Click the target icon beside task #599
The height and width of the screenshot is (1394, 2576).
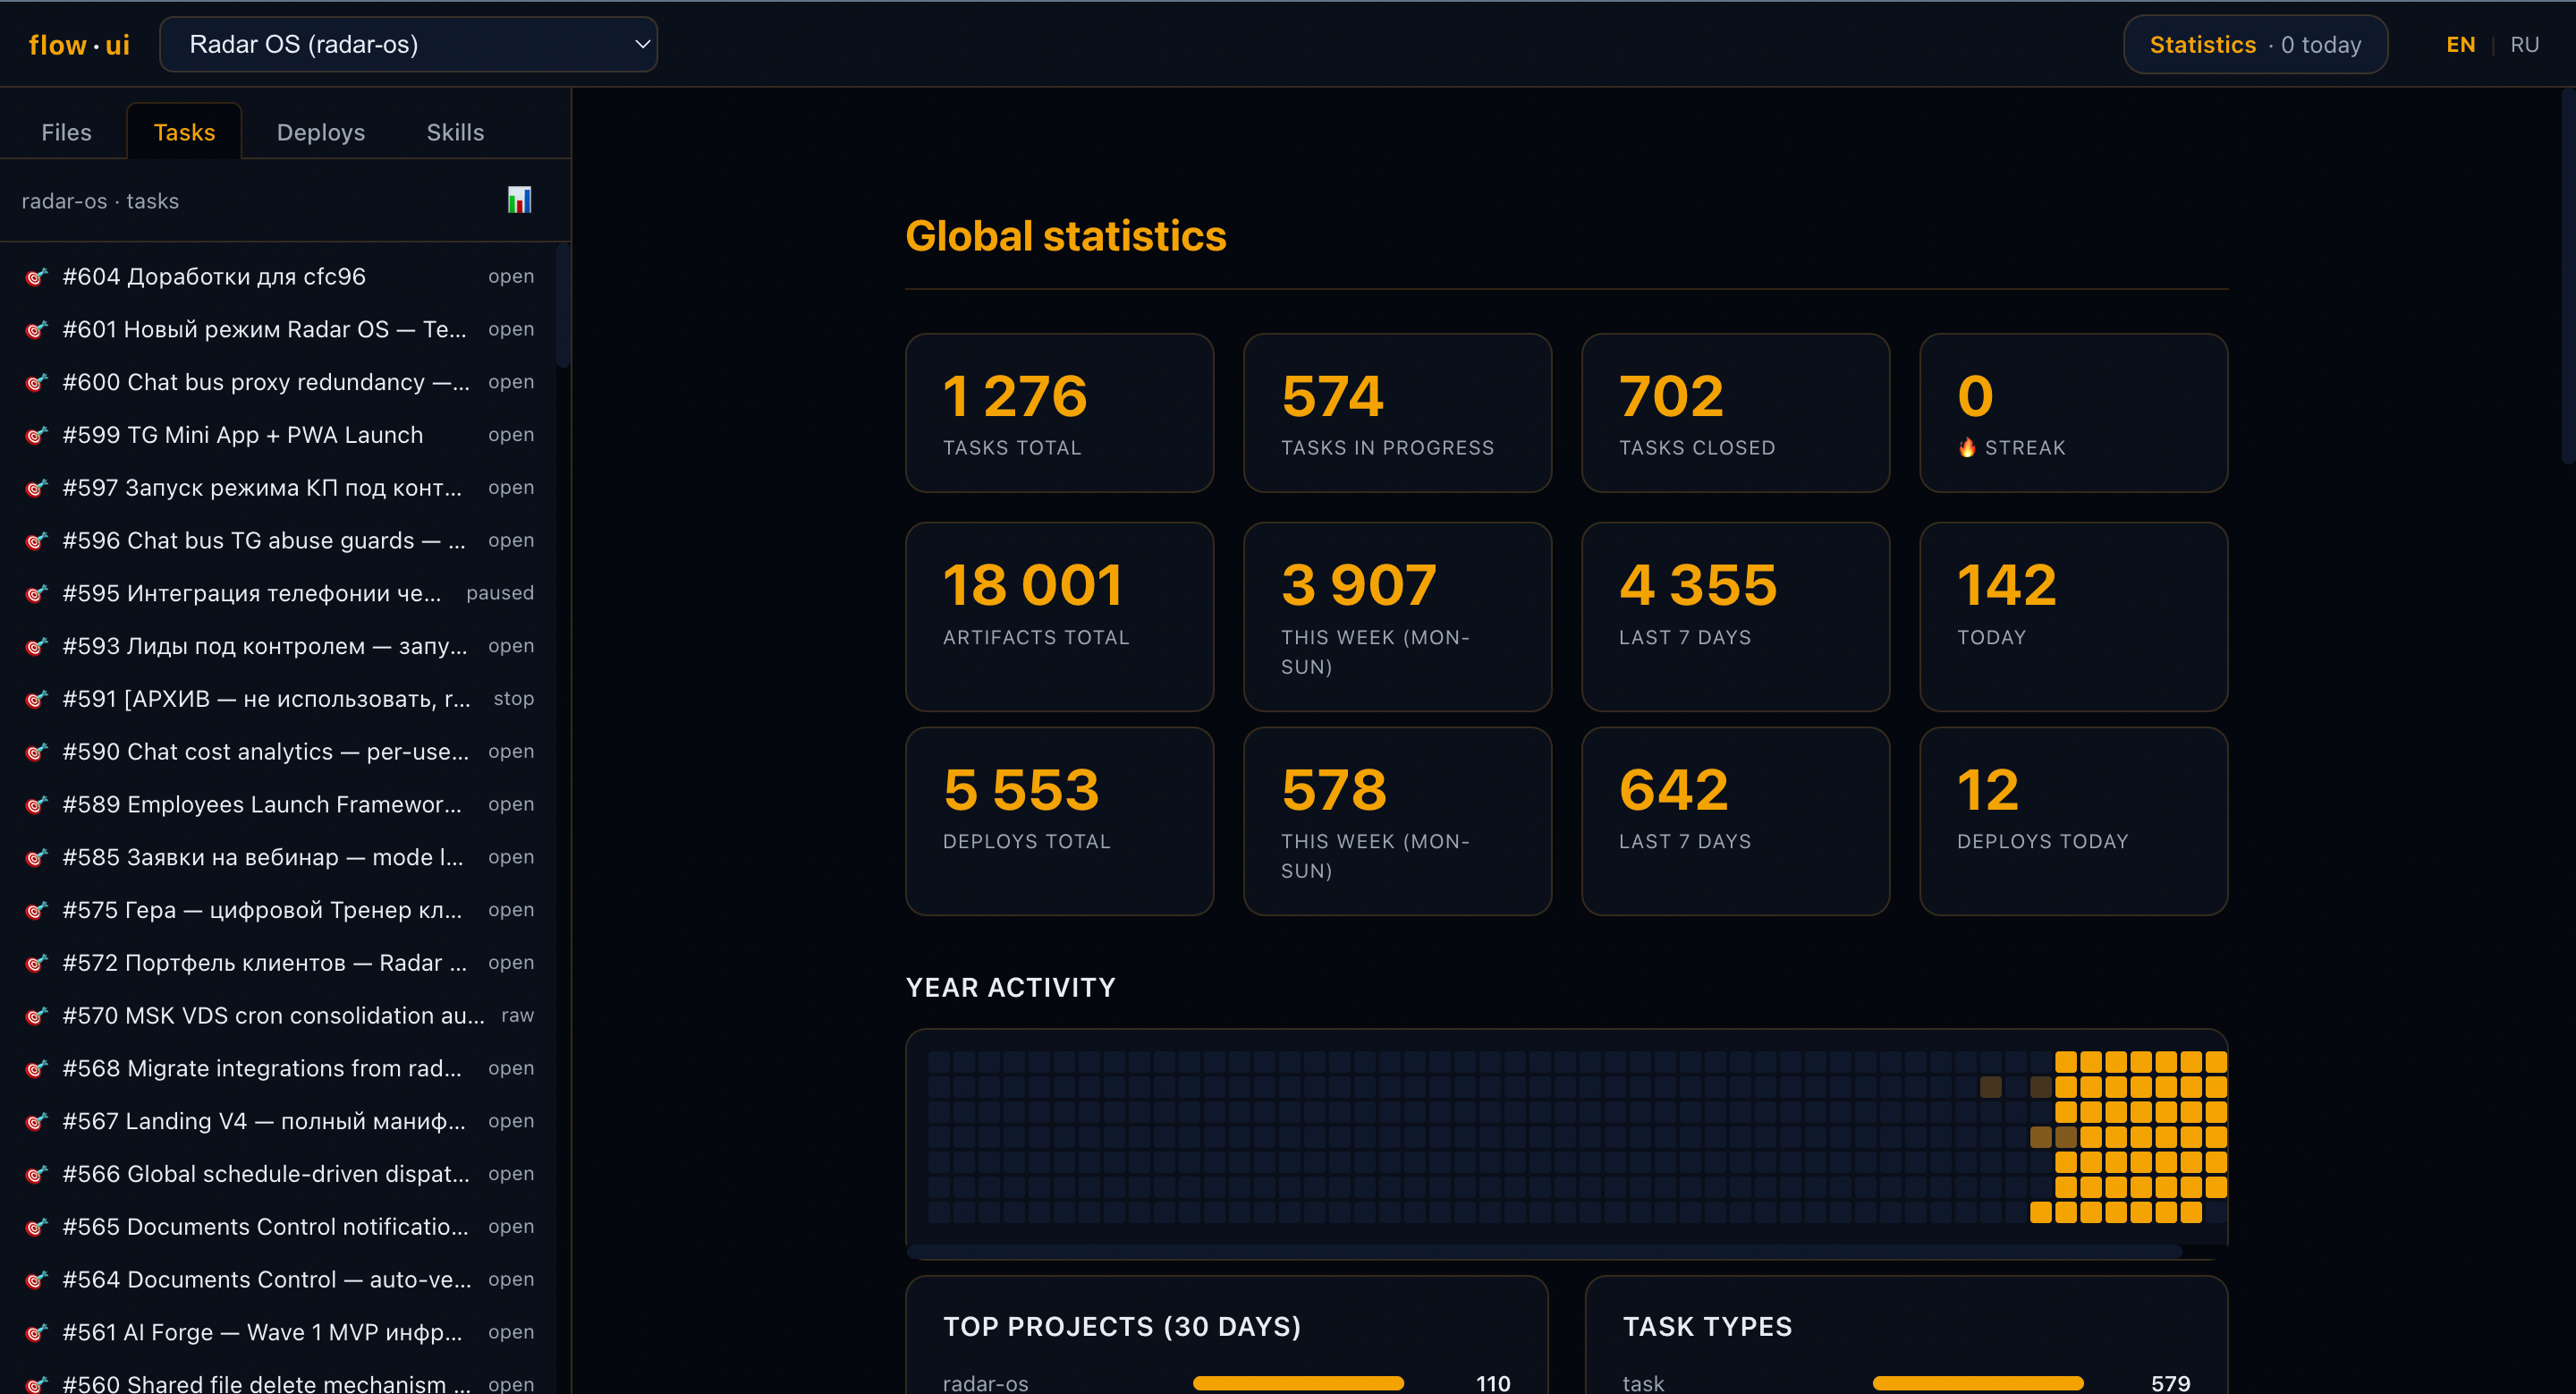click(x=36, y=435)
